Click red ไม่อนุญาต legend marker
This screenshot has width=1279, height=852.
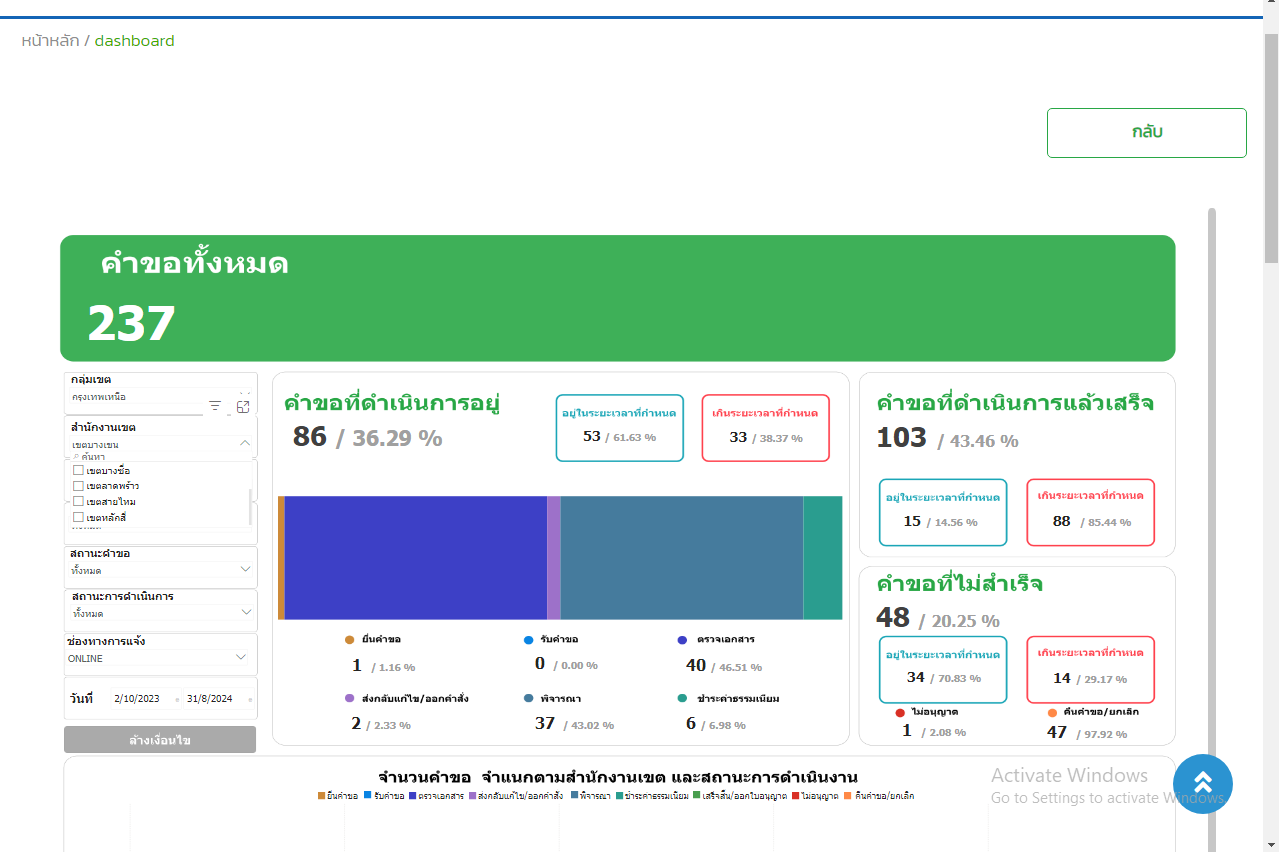(900, 713)
